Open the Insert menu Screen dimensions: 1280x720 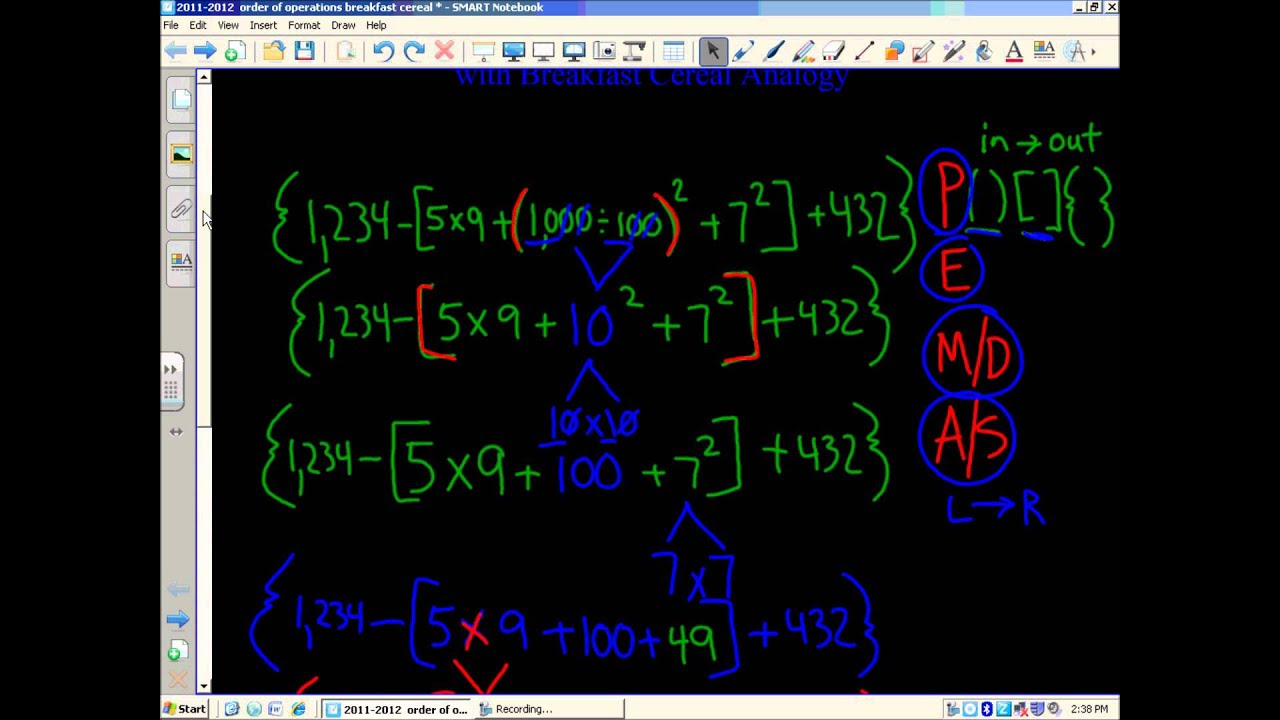tap(263, 25)
